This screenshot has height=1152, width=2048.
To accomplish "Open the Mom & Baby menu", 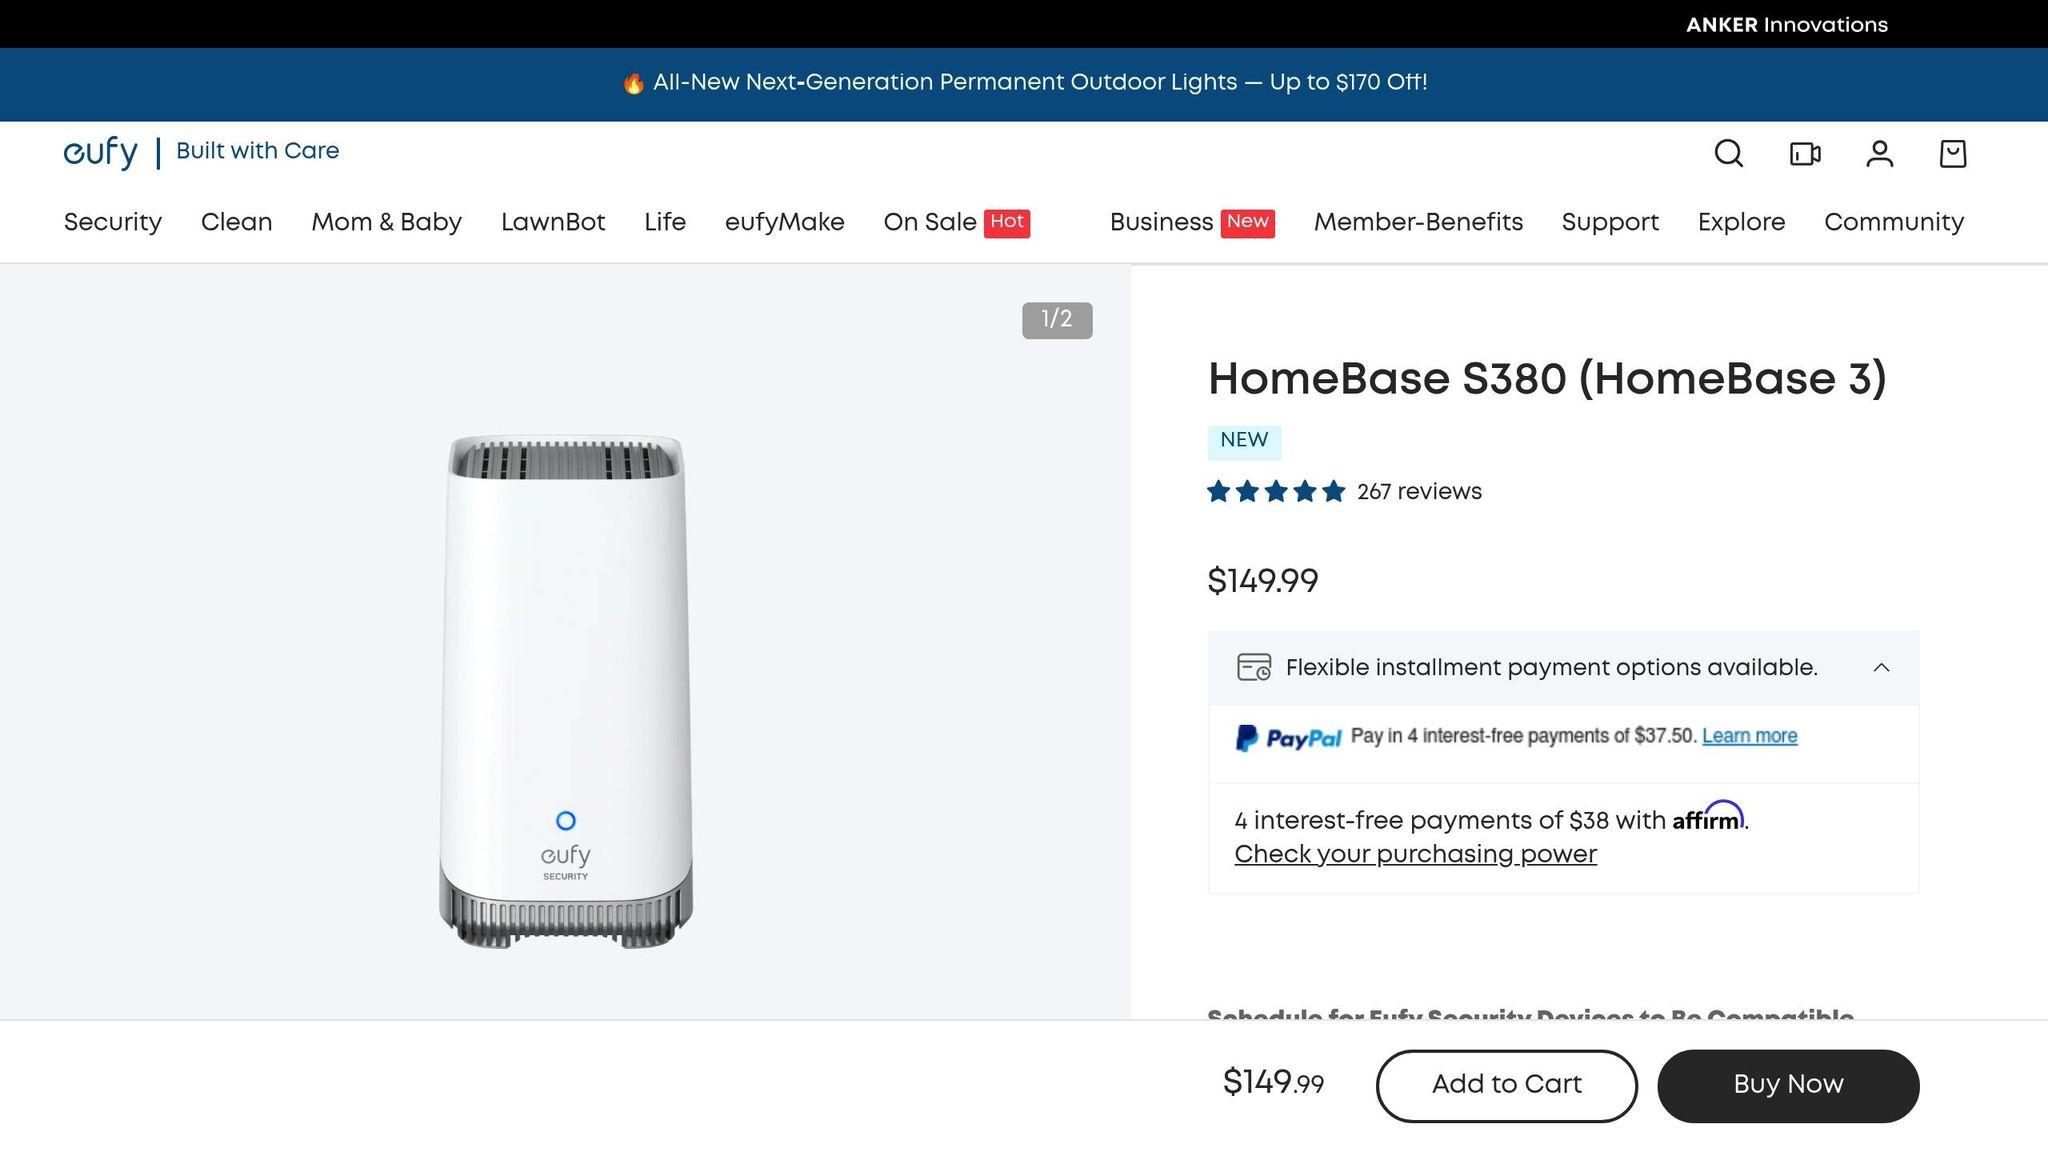I will [x=386, y=222].
